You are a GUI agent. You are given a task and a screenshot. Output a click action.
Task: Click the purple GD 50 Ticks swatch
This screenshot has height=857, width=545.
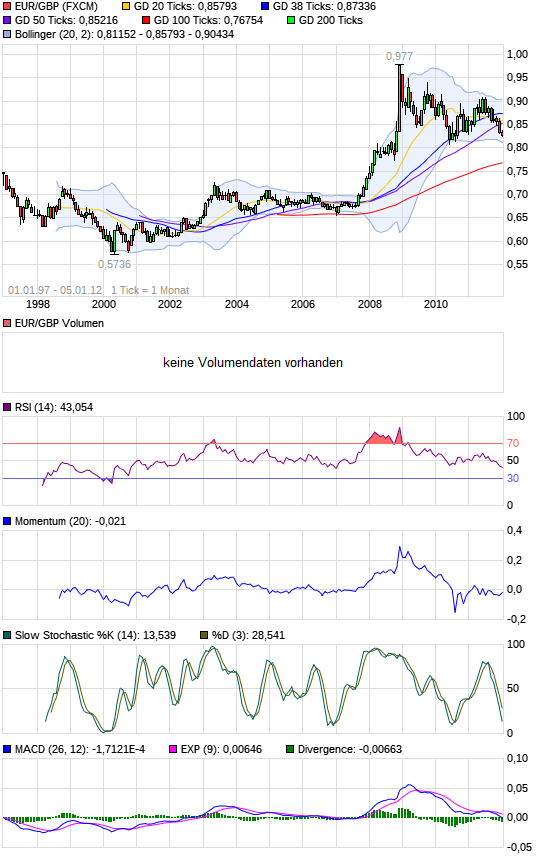pos(7,20)
